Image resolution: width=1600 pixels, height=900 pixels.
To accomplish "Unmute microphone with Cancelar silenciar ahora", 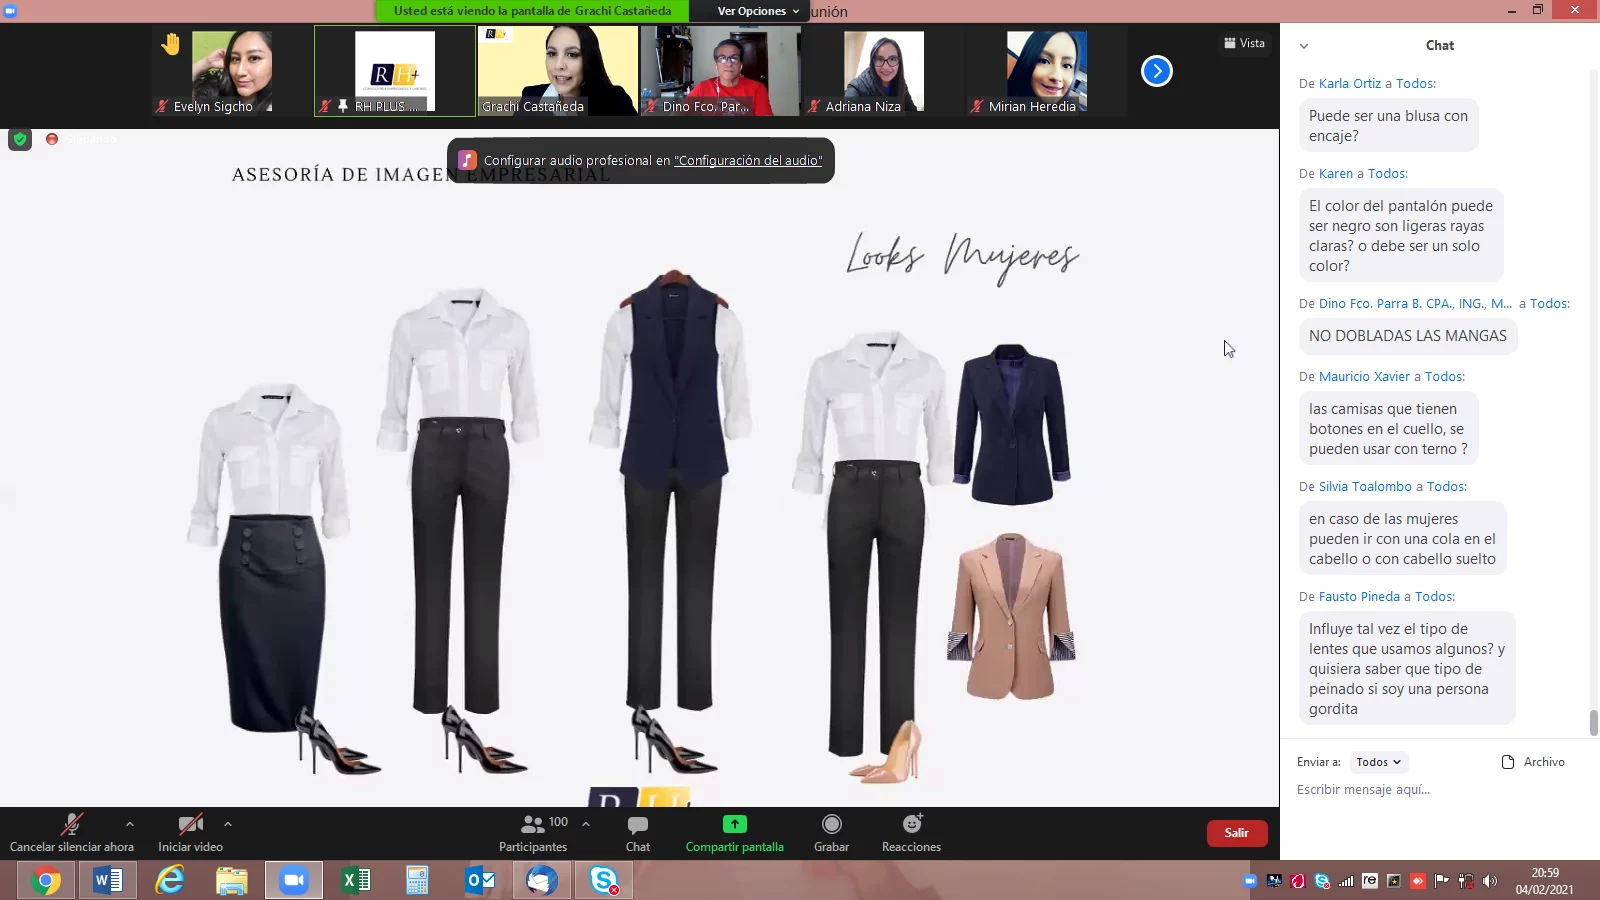I will [71, 825].
